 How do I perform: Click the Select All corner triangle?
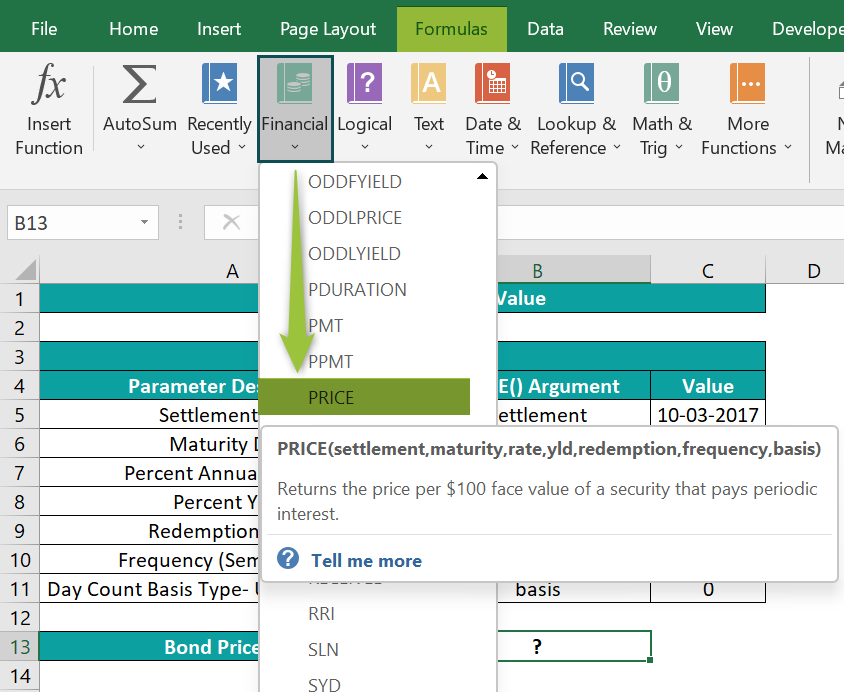26,270
